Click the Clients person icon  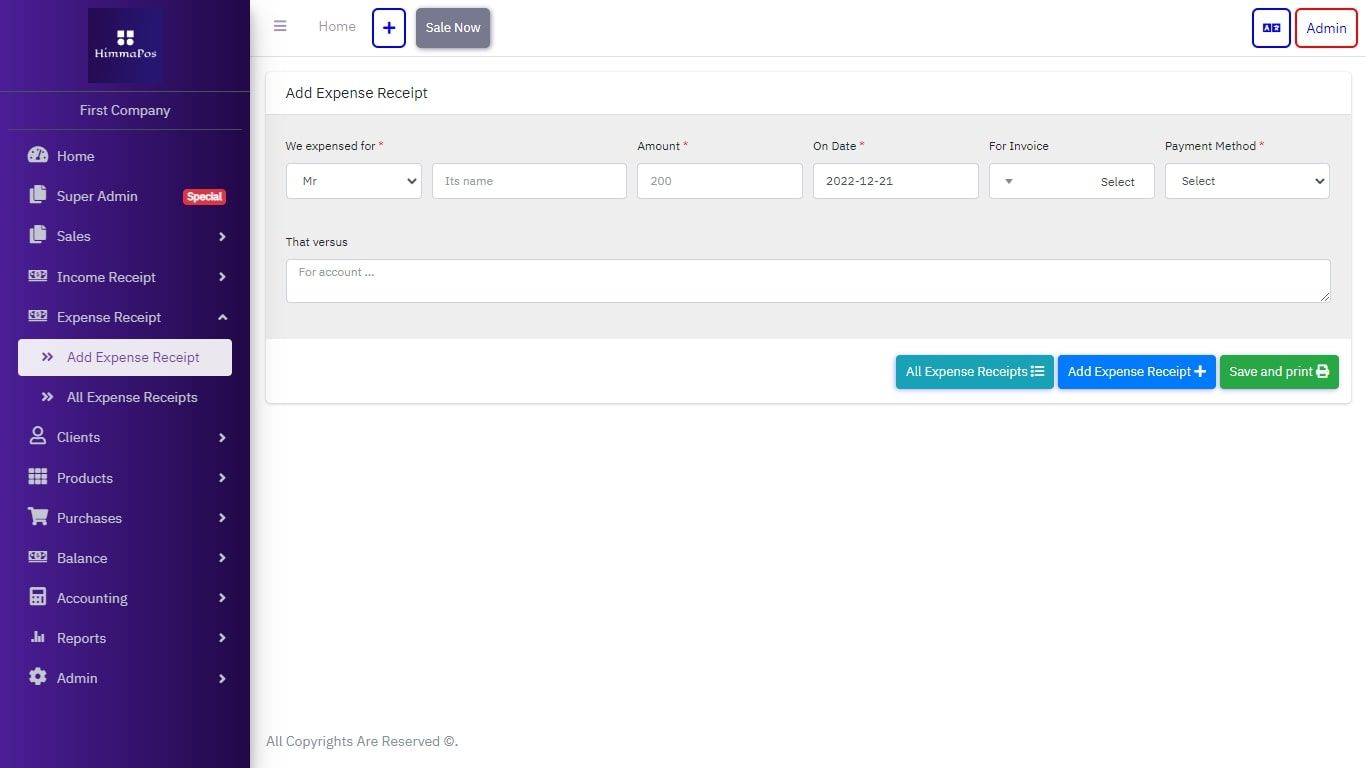click(38, 436)
